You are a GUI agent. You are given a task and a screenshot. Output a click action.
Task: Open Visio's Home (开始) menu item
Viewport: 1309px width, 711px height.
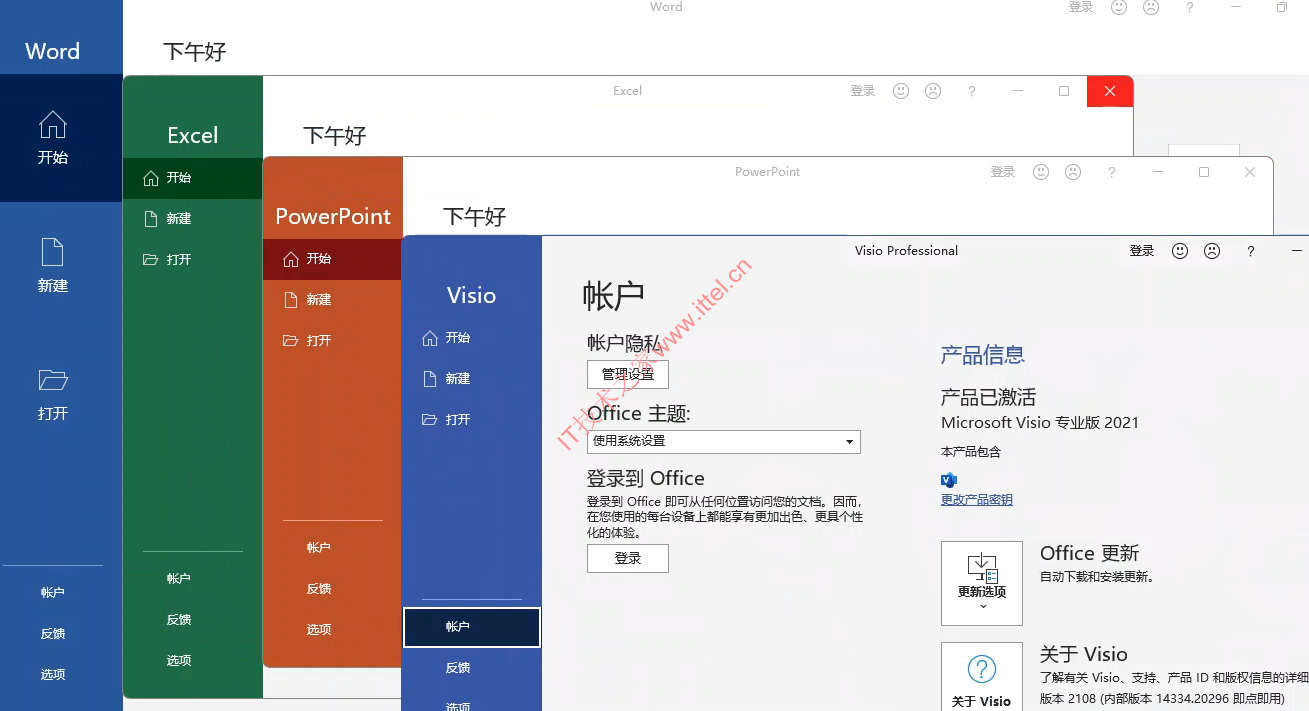tap(457, 338)
